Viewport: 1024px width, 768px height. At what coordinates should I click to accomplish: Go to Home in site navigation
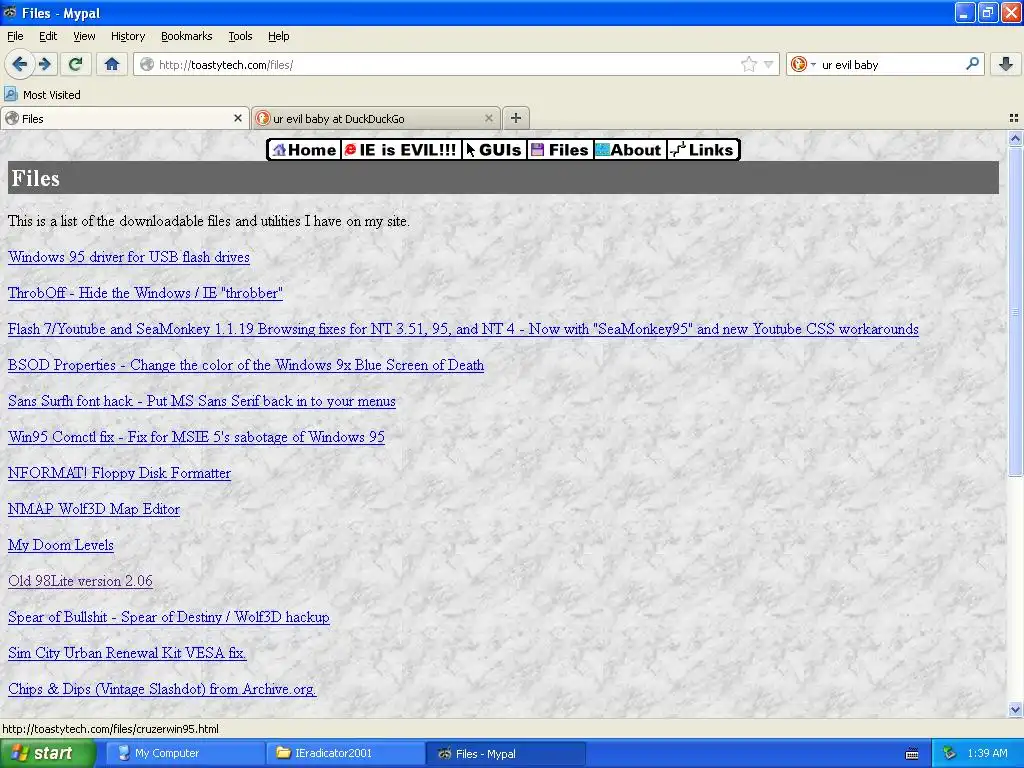304,150
